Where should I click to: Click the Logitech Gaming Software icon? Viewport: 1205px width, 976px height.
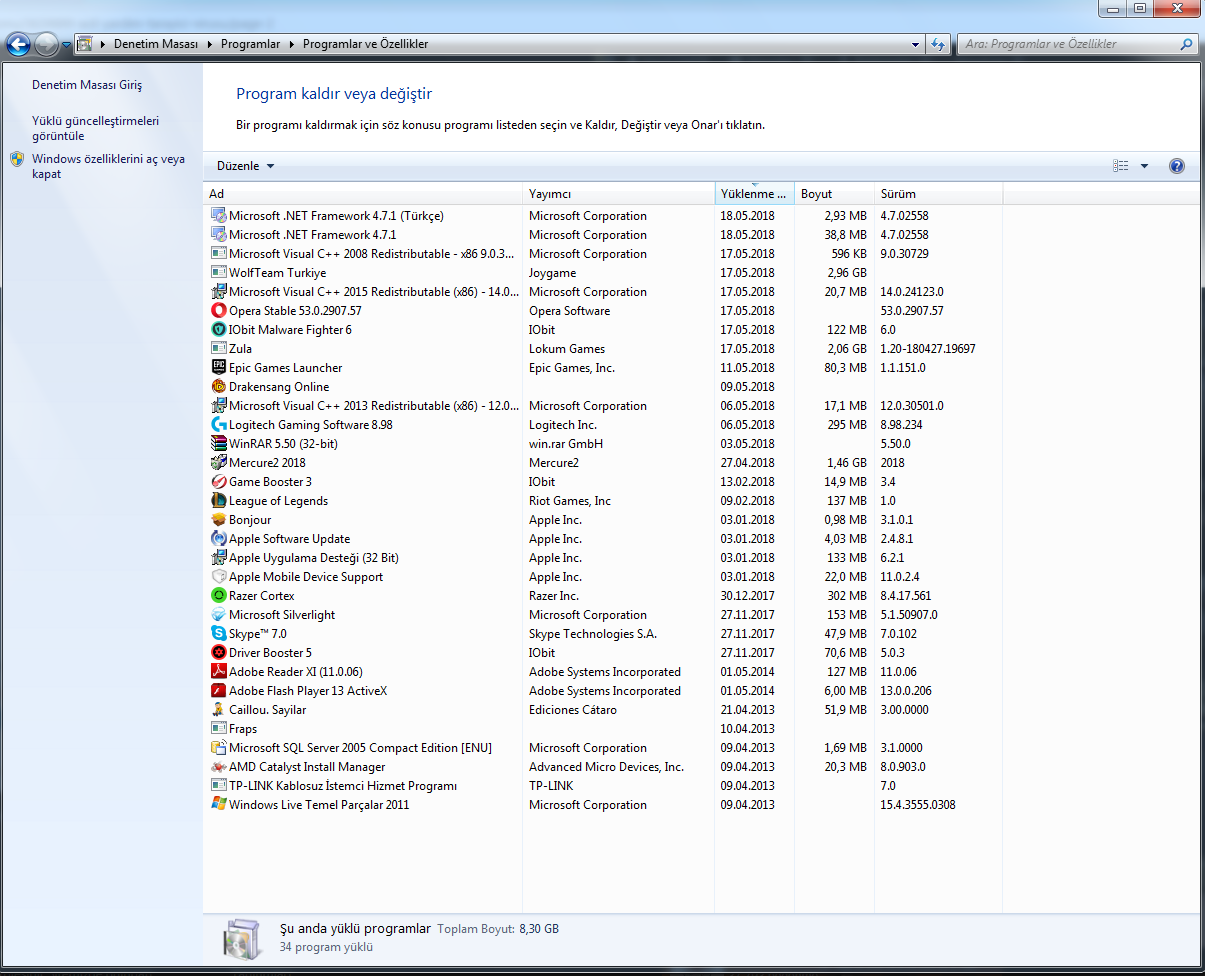(219, 425)
